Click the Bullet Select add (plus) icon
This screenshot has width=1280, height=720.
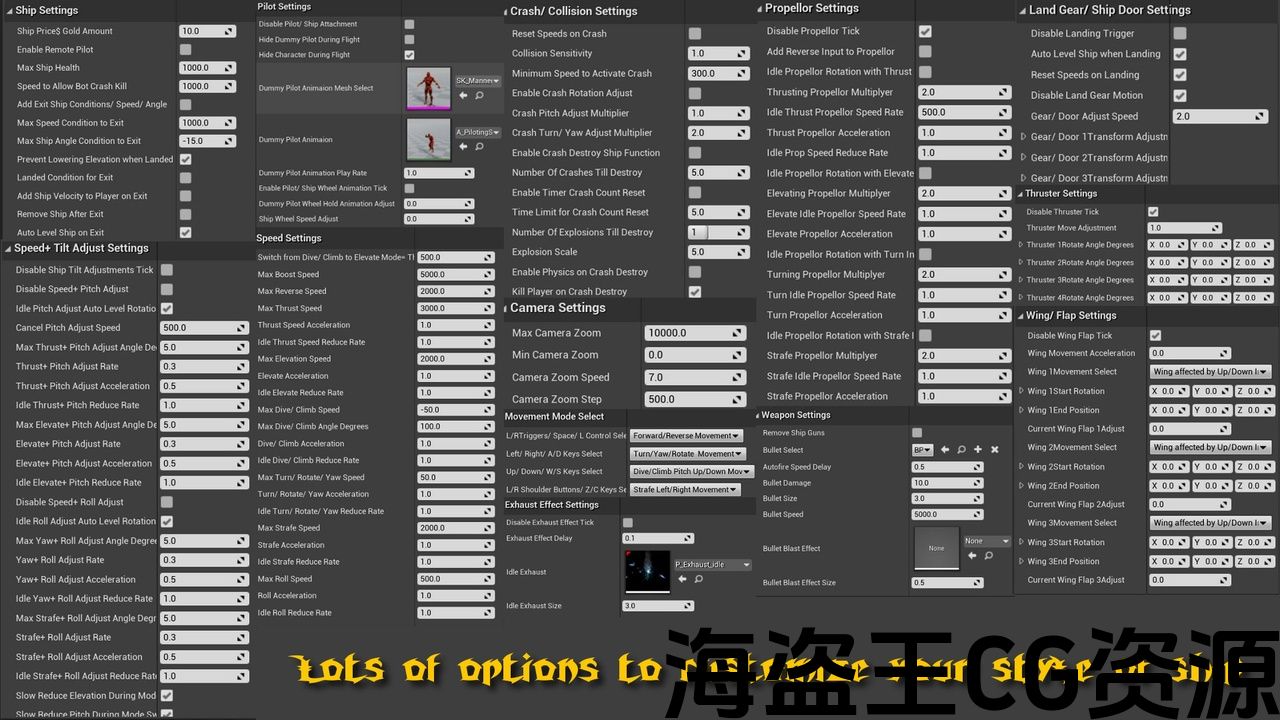(978, 450)
